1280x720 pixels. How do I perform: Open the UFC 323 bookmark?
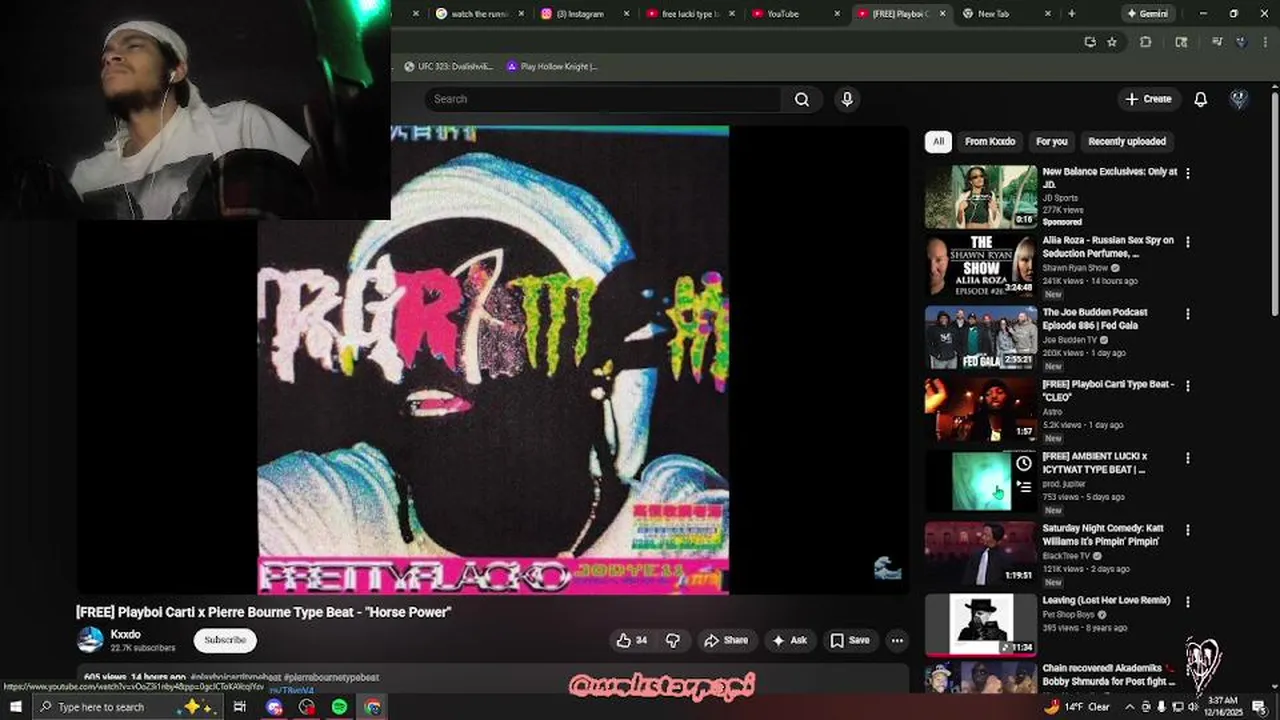coord(448,67)
